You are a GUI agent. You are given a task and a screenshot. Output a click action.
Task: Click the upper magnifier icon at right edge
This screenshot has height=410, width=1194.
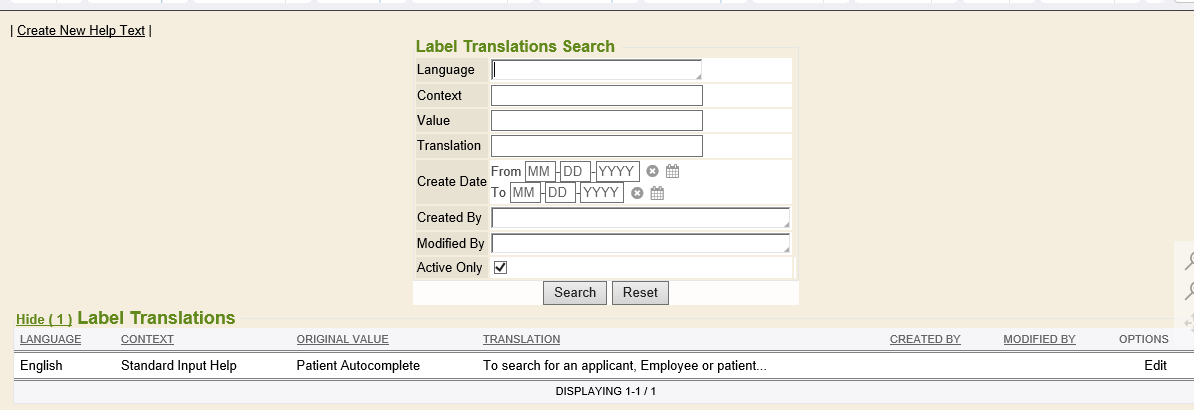tap(1188, 261)
